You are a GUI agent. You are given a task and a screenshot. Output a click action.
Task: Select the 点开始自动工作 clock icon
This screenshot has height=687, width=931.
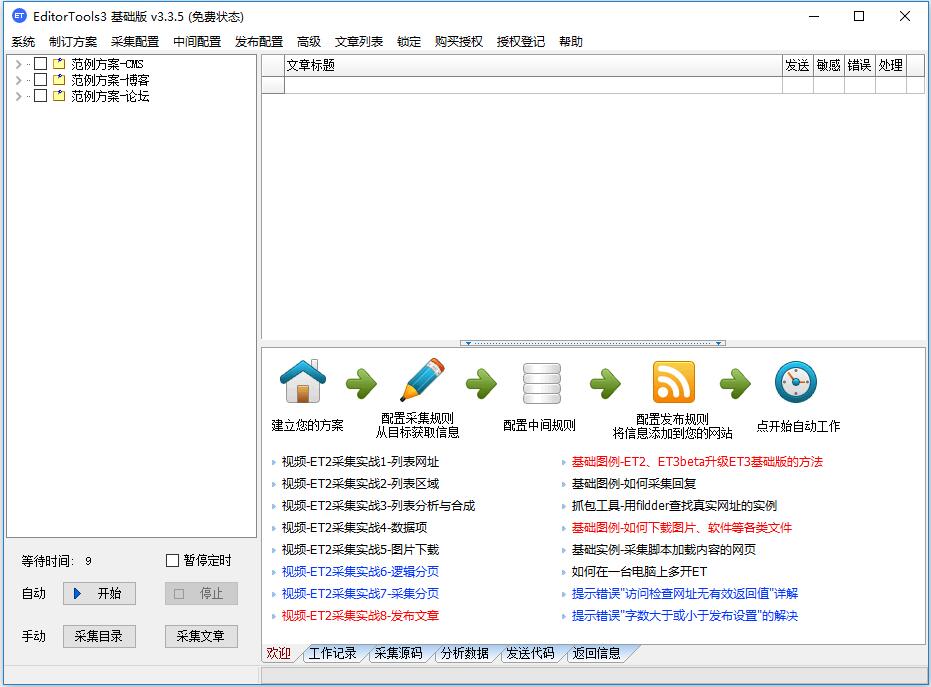pos(795,382)
